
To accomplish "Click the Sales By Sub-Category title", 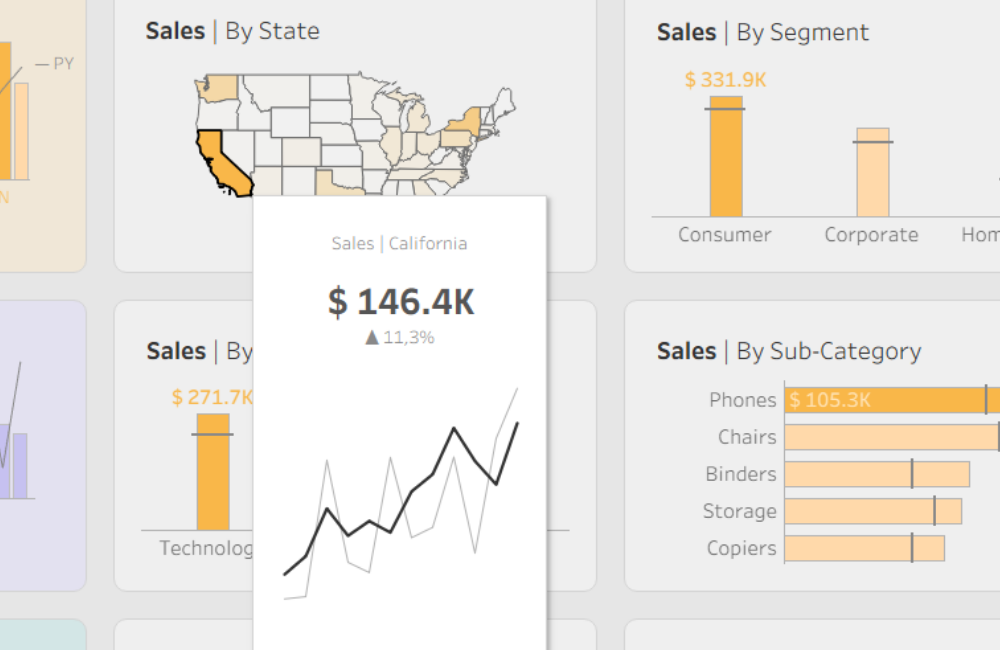I will coord(788,351).
